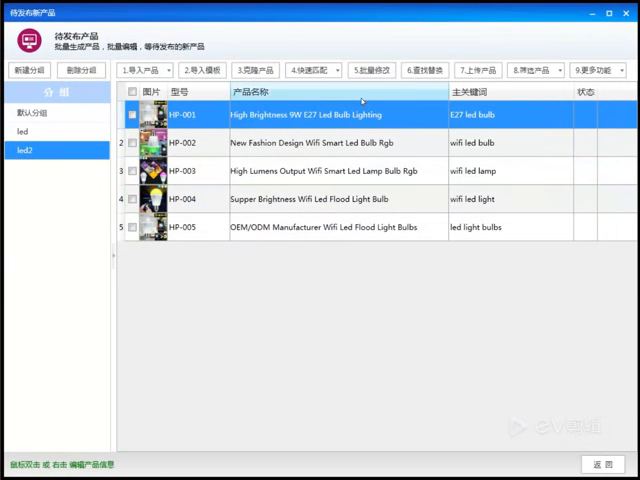Click the 2.导入模板 button

(202, 71)
